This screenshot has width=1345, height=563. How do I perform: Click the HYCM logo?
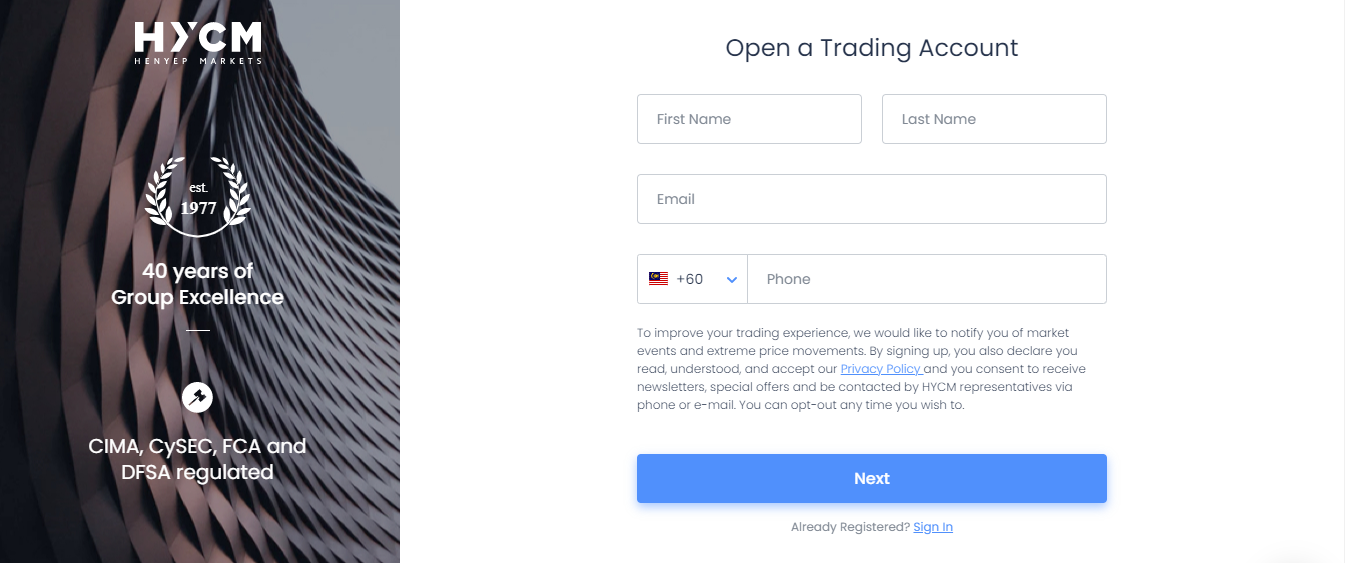pos(198,43)
